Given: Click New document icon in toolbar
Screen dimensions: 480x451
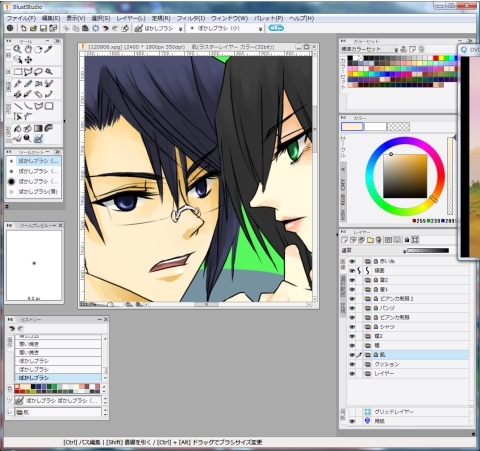Looking at the screenshot, I should 23,28.
